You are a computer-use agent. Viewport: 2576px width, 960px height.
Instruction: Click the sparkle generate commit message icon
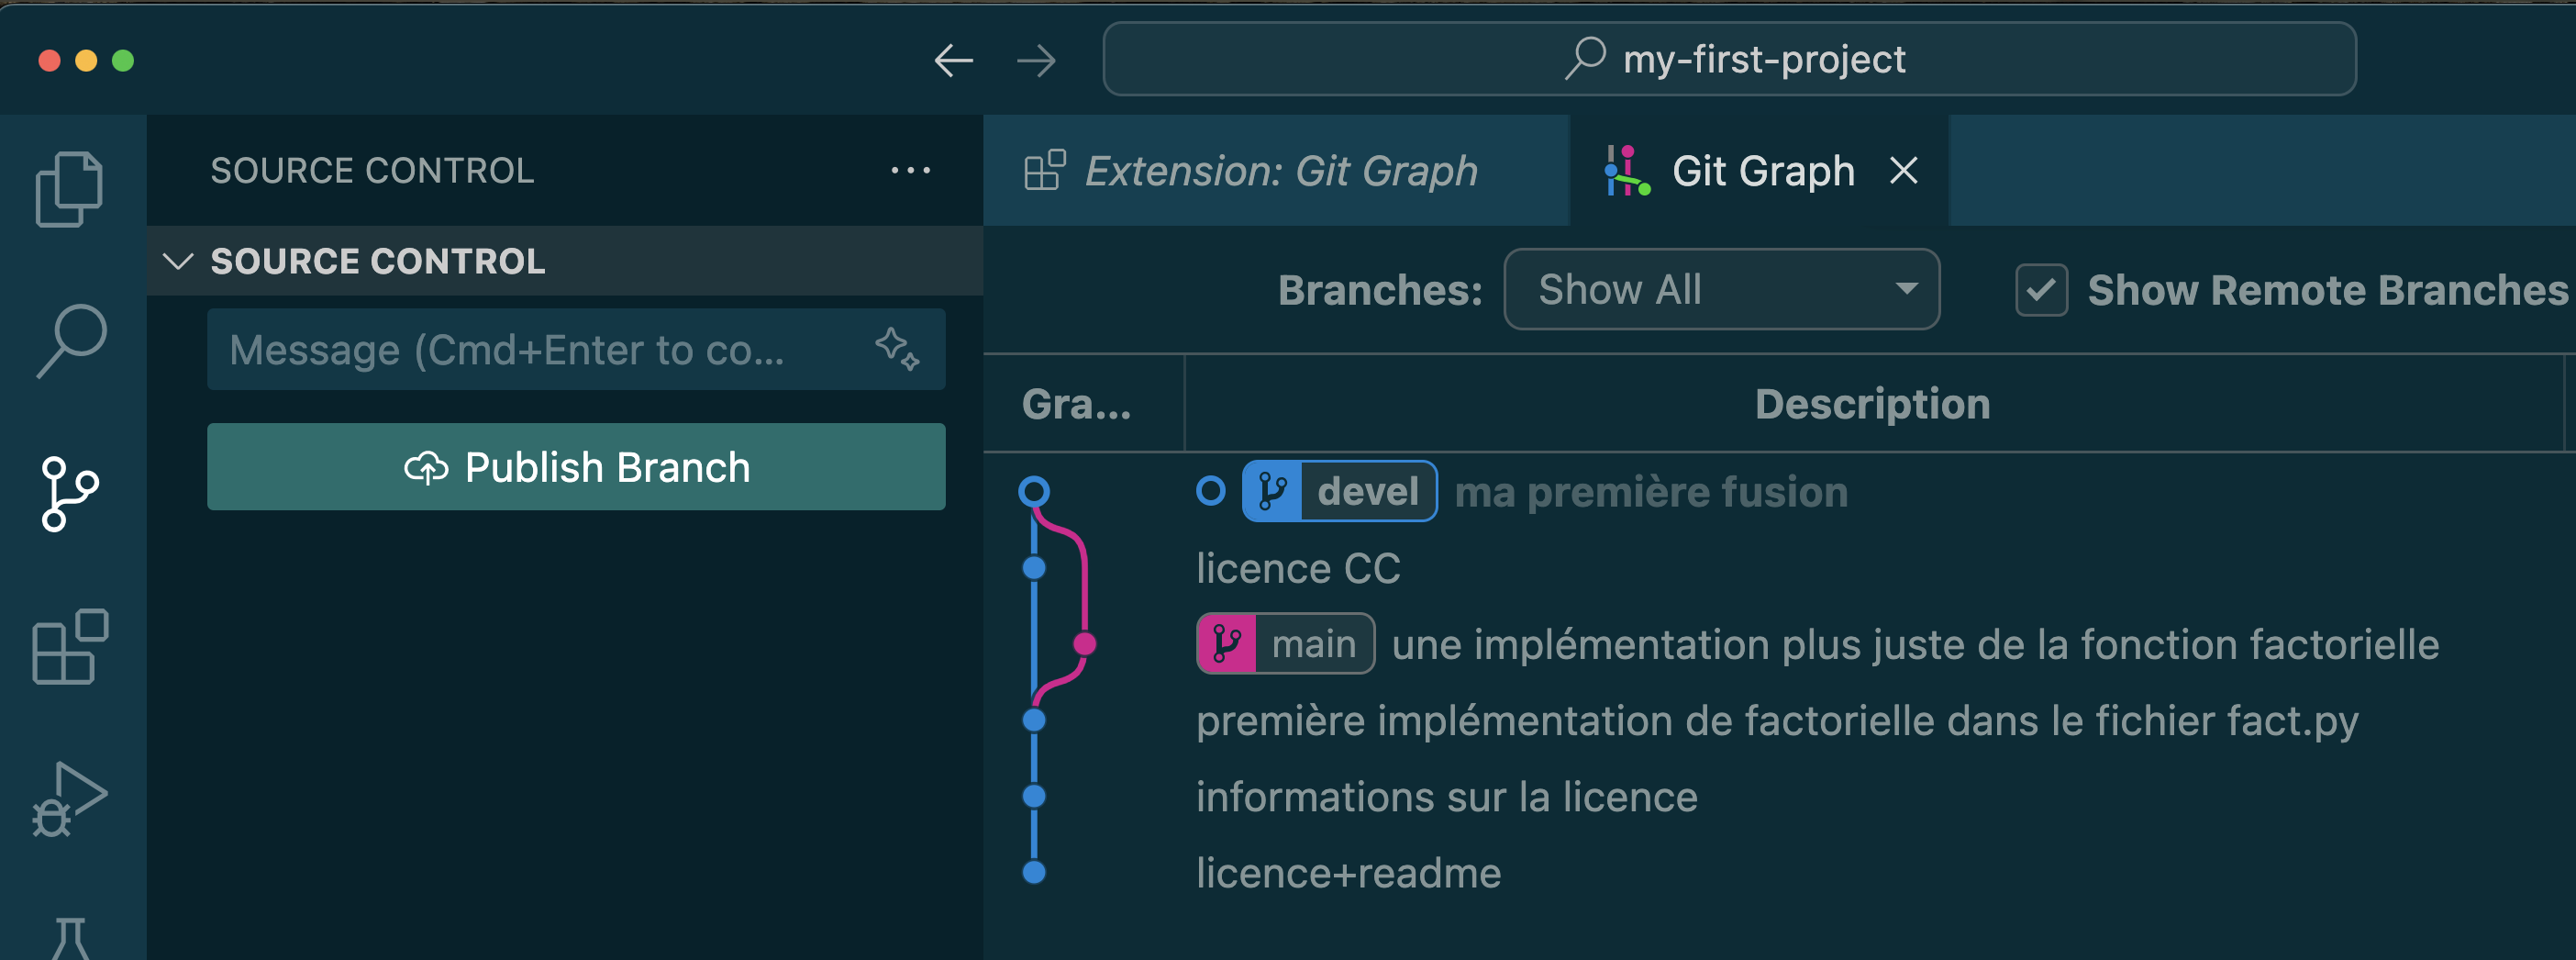(896, 350)
